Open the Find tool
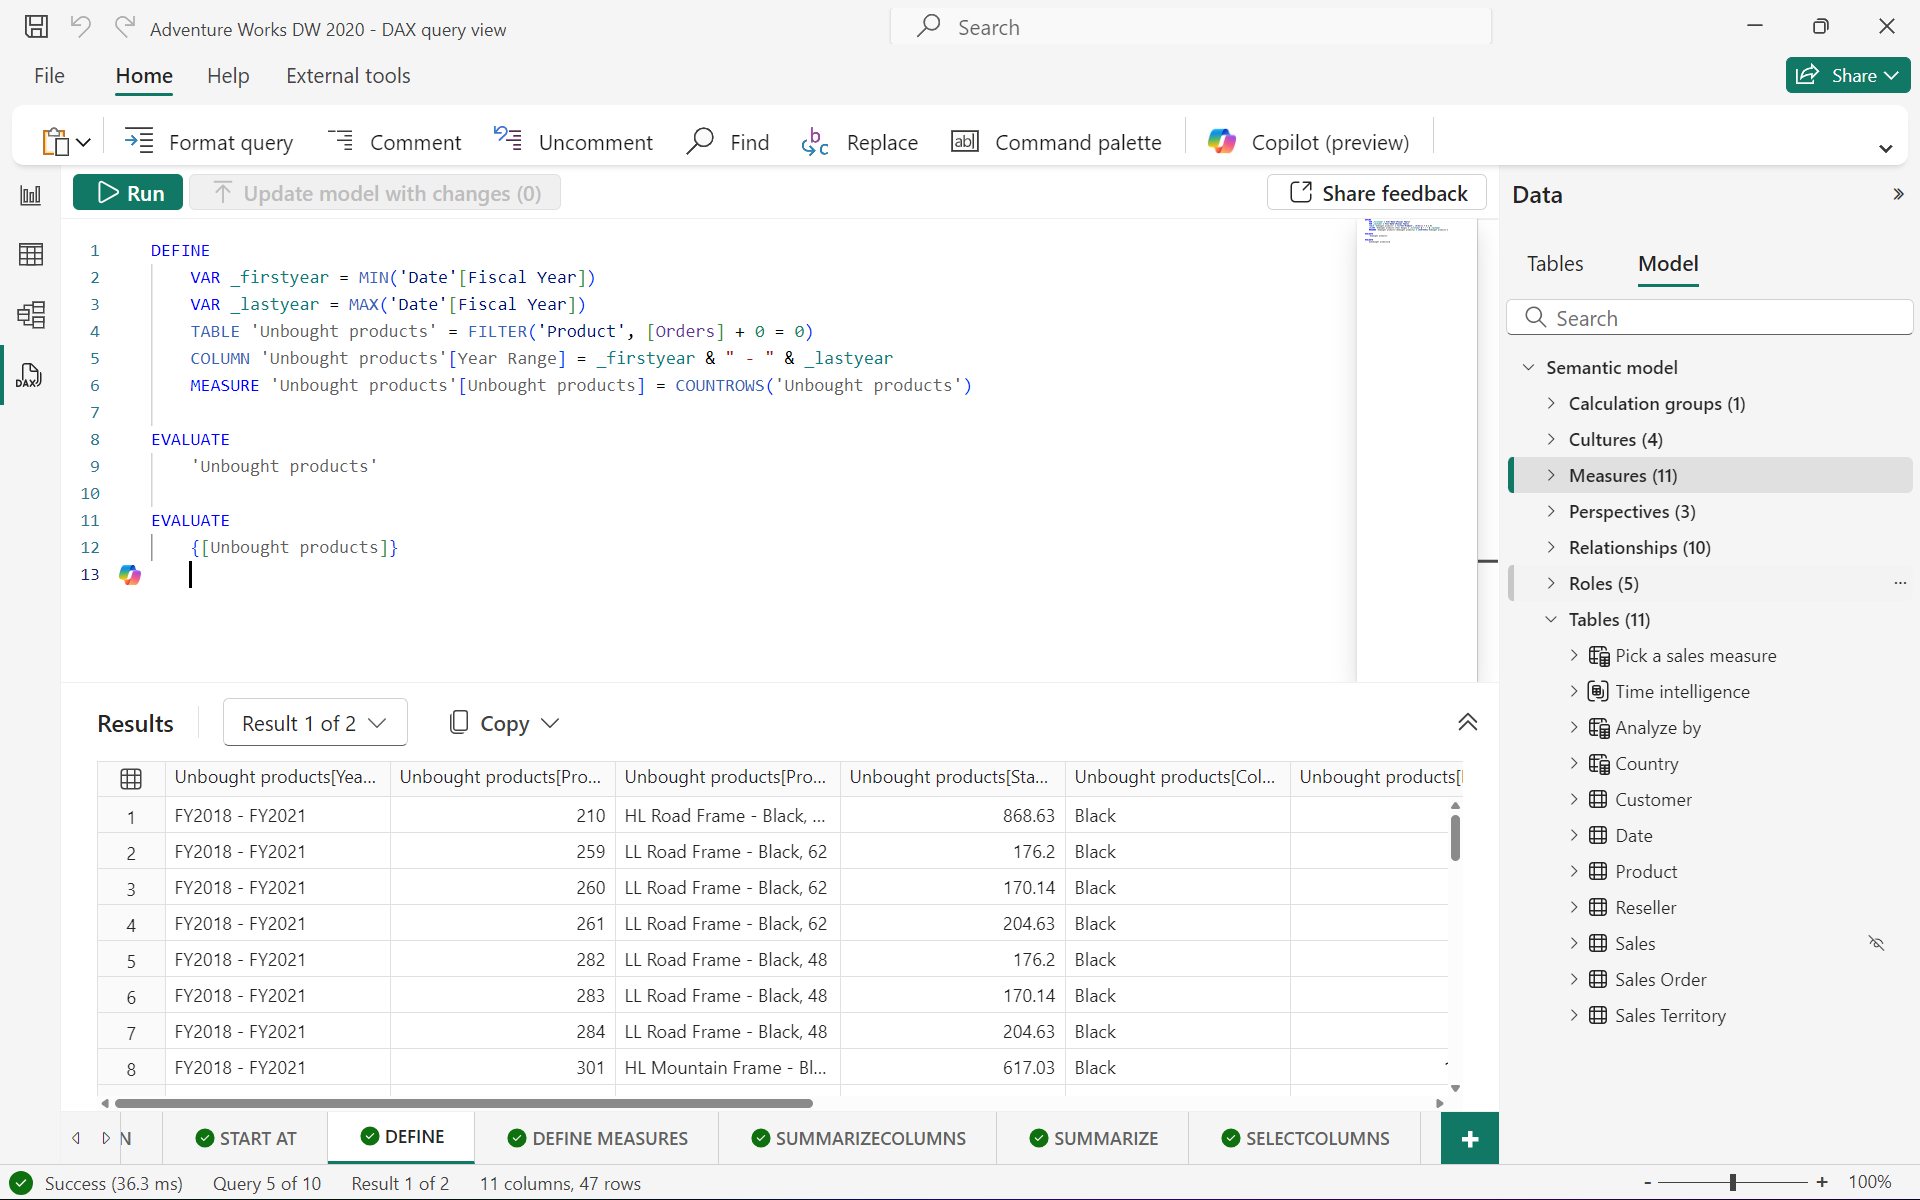The image size is (1920, 1200). [x=726, y=140]
